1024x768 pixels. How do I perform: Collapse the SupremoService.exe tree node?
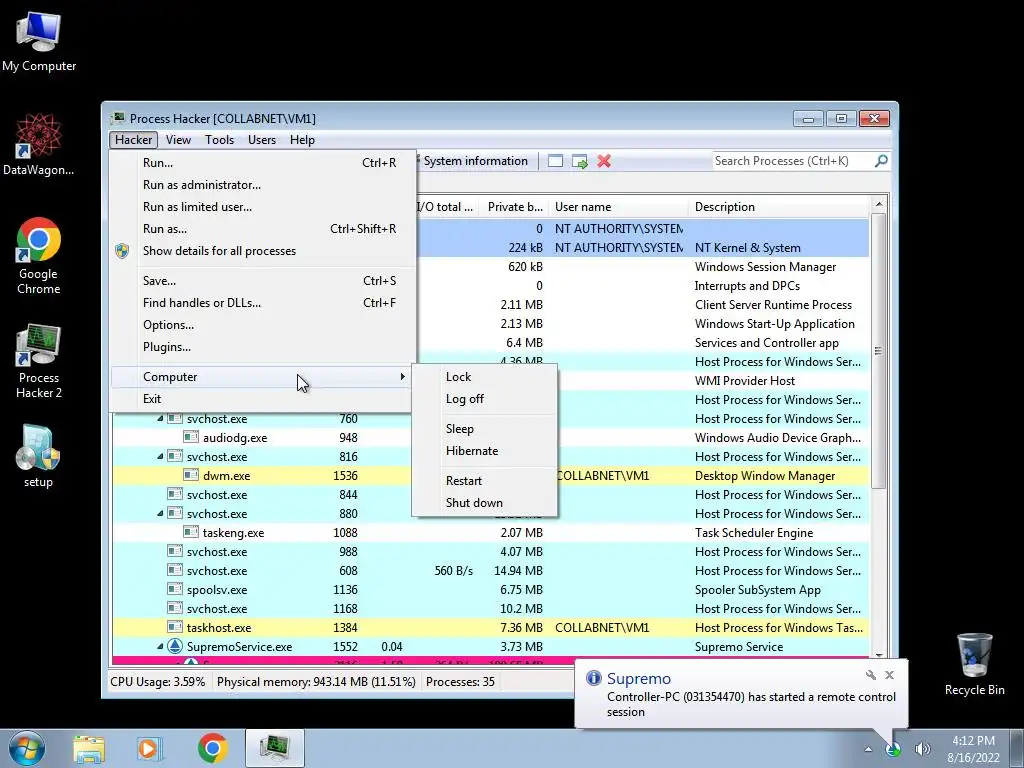[160, 647]
